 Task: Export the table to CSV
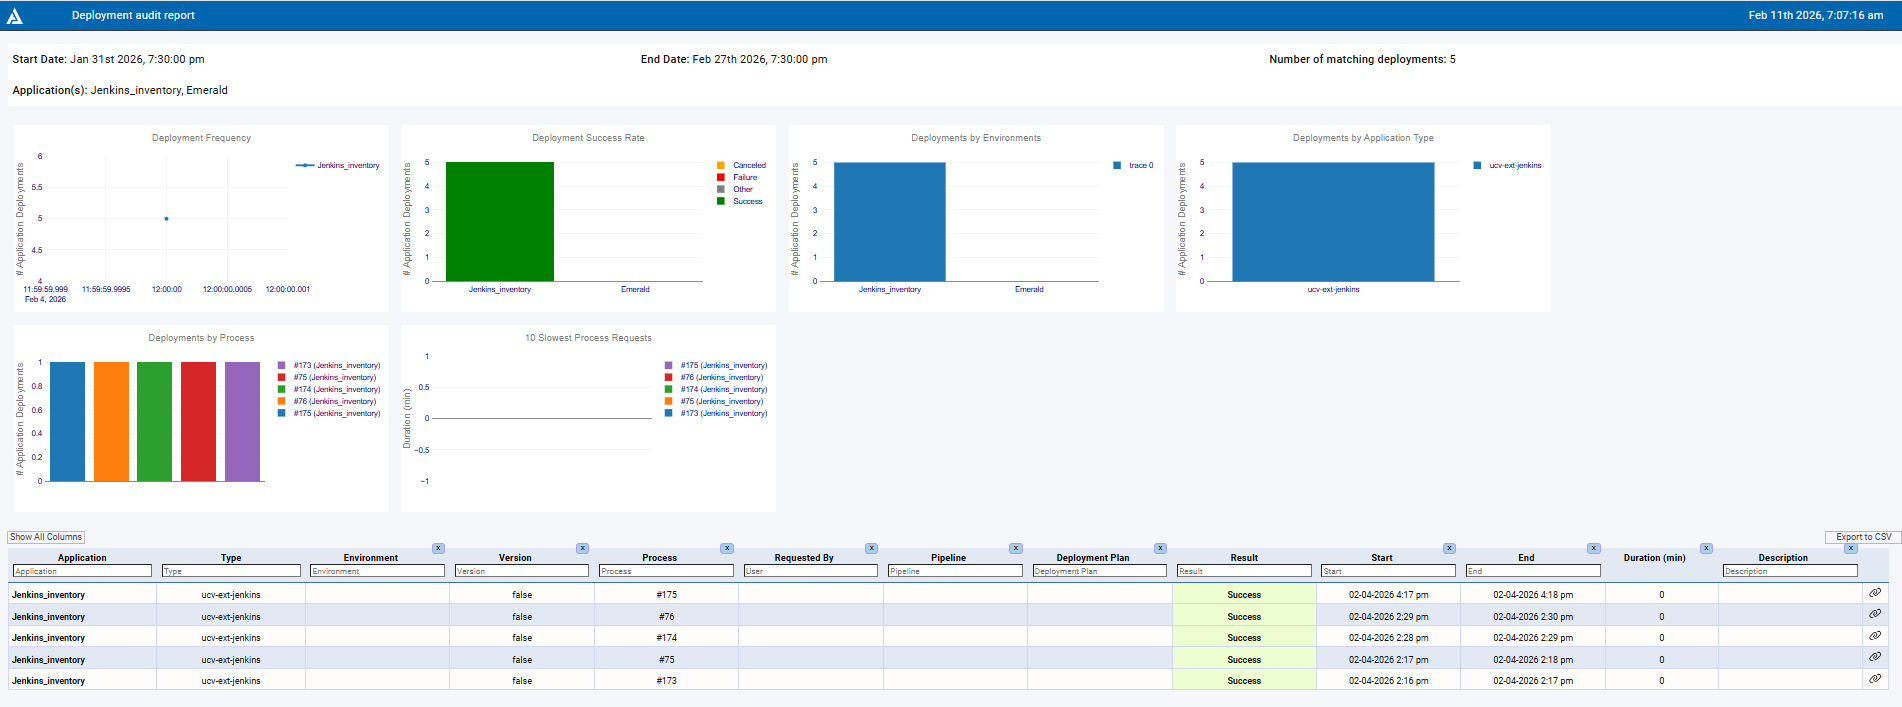click(1862, 537)
